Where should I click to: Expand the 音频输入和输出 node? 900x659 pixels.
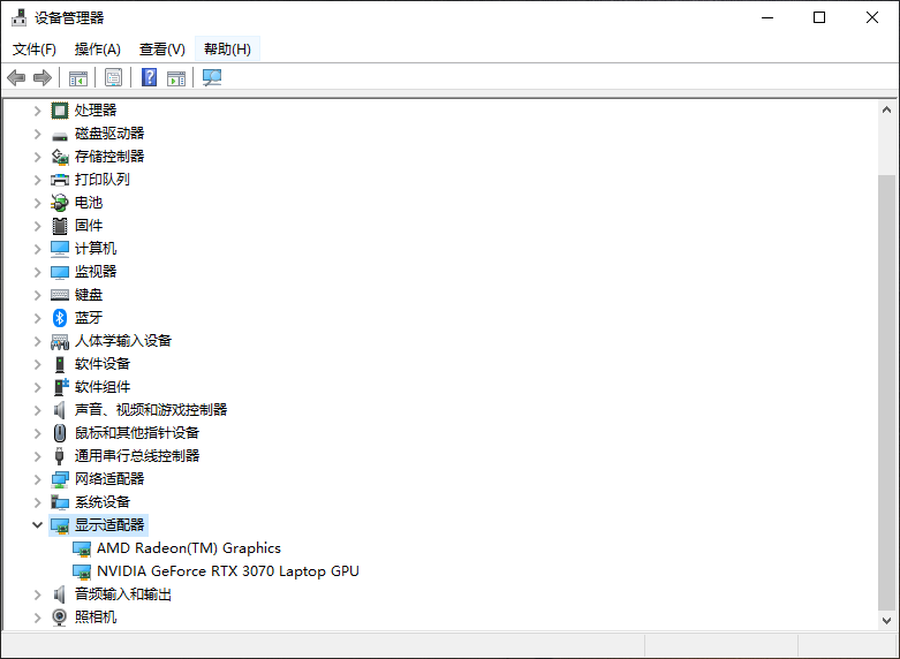(37, 594)
